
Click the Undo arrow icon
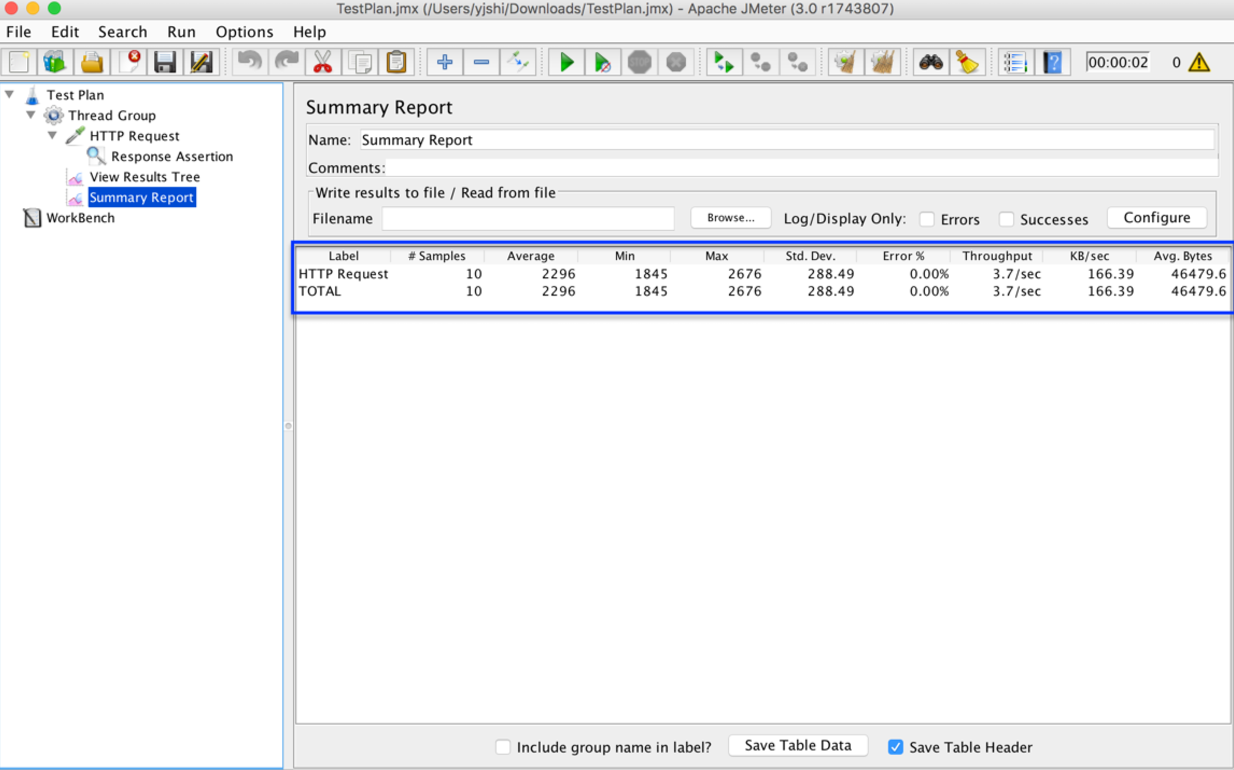[x=250, y=62]
